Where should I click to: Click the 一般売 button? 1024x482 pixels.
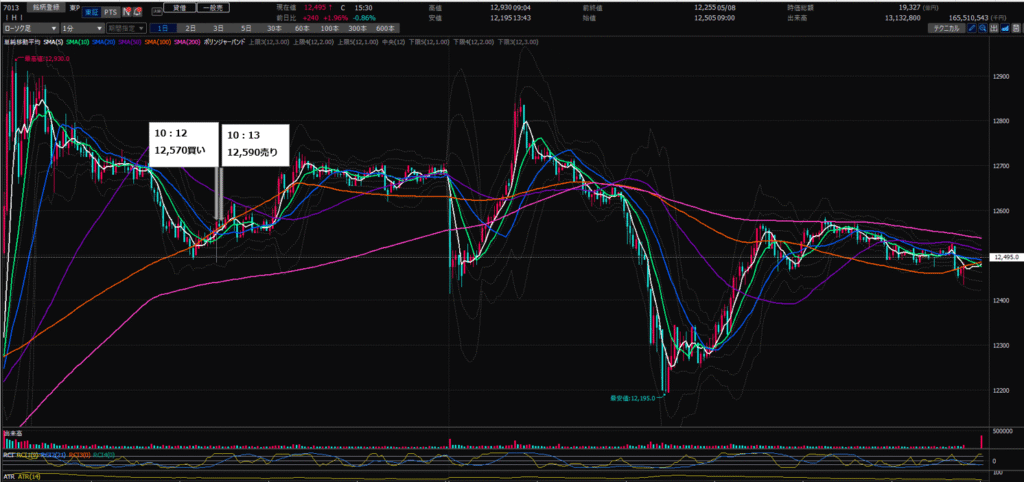click(213, 8)
